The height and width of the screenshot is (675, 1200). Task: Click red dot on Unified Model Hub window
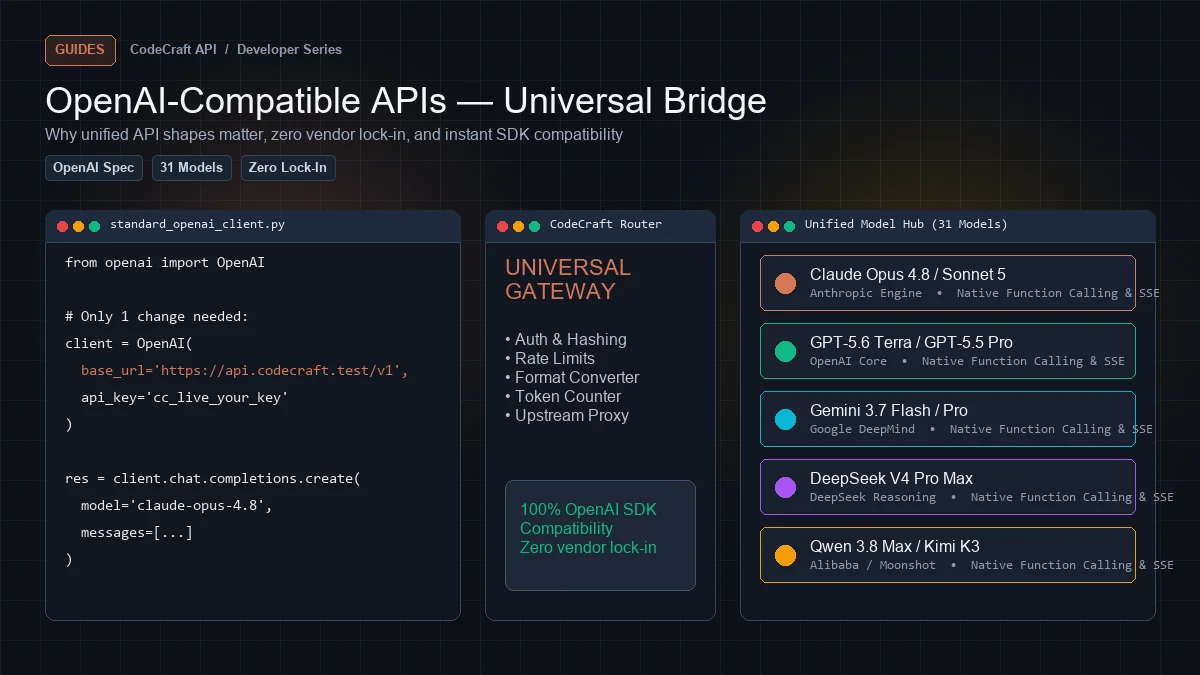pos(757,226)
